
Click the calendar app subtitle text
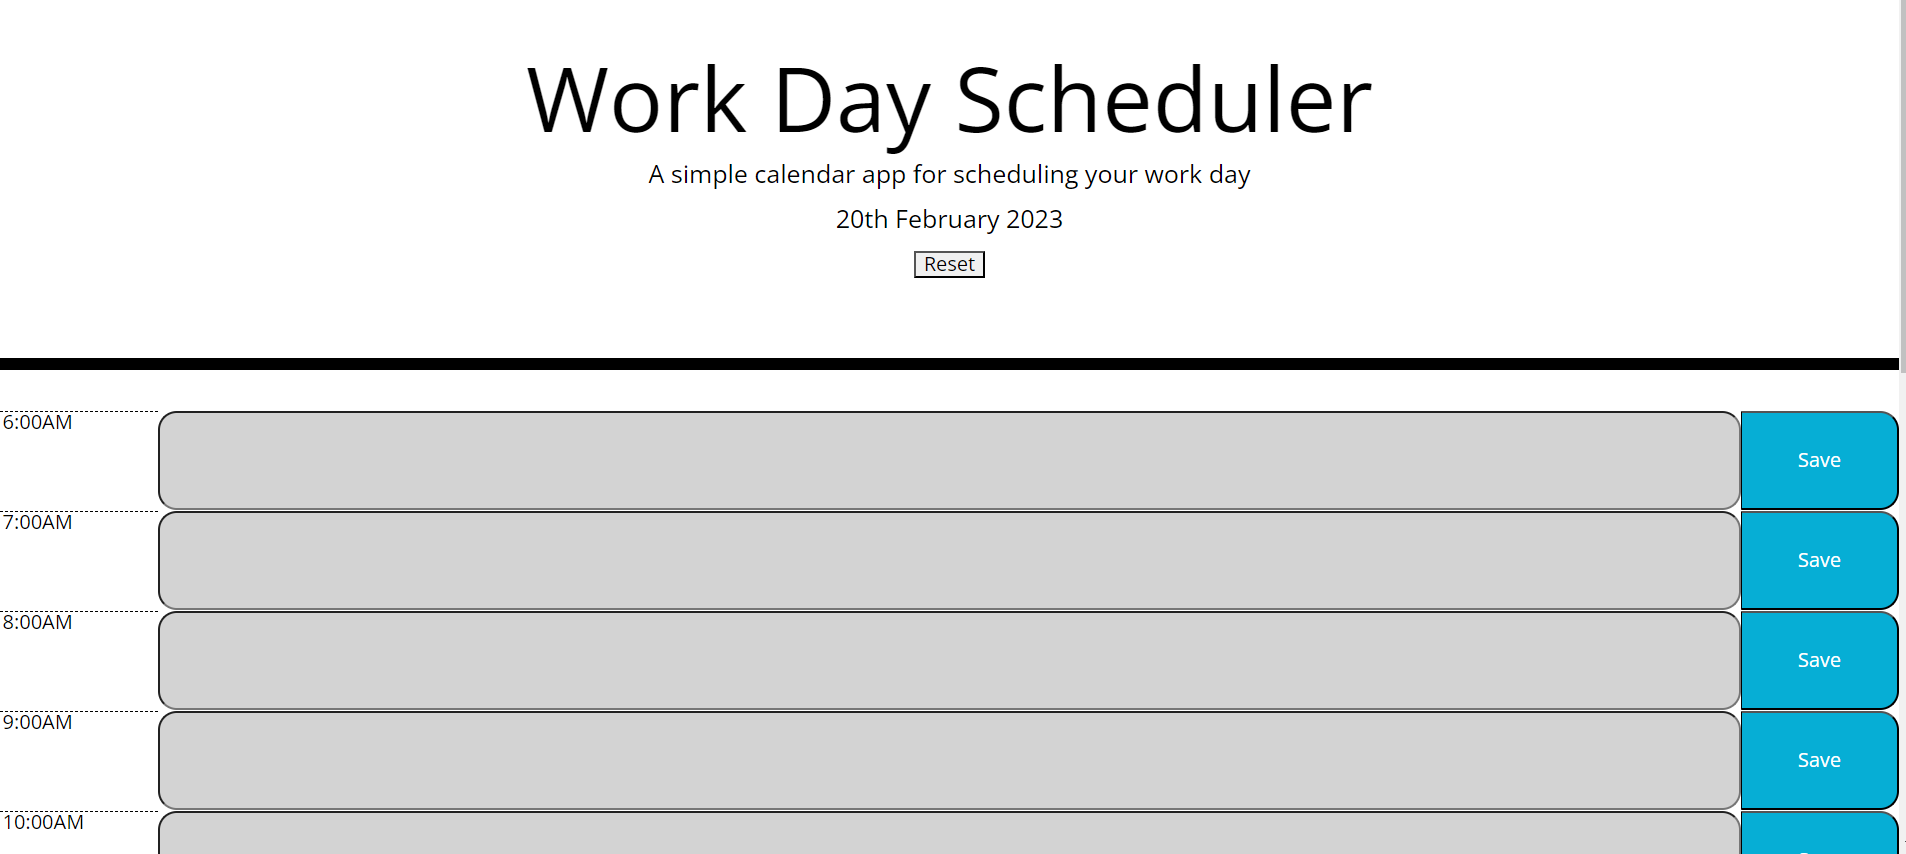(x=948, y=174)
